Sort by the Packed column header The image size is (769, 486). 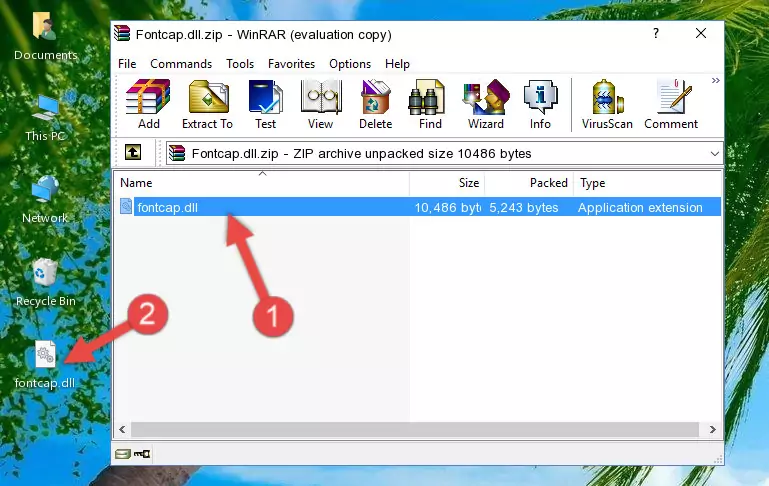point(529,183)
